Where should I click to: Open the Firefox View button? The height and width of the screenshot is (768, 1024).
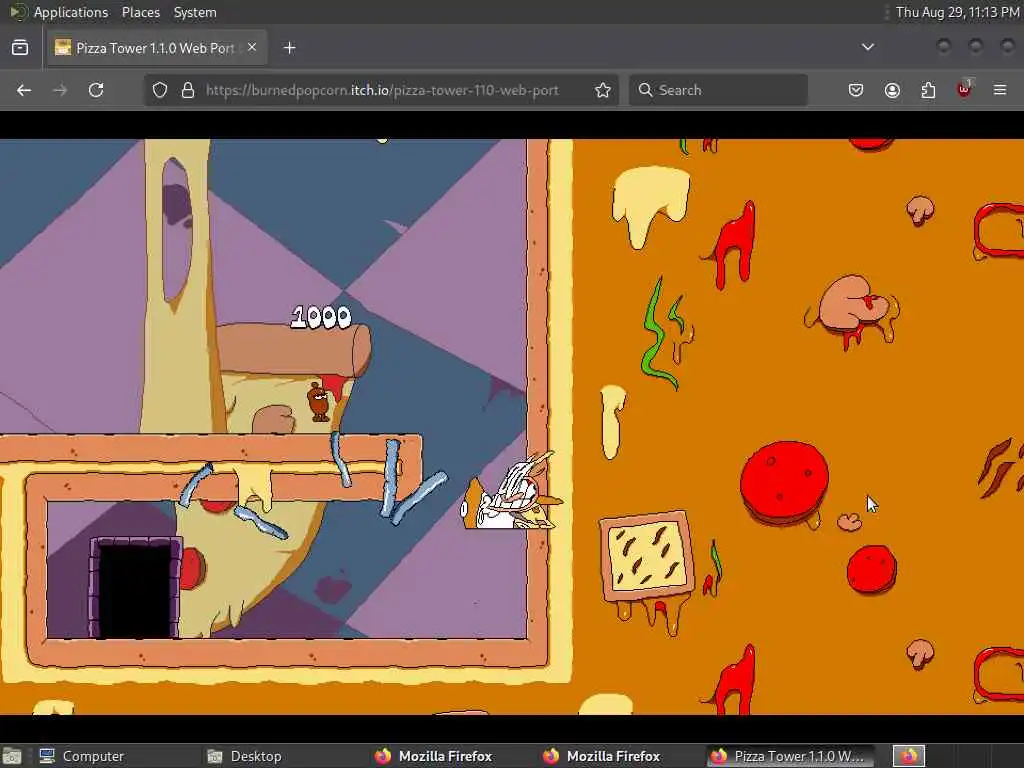(x=20, y=48)
